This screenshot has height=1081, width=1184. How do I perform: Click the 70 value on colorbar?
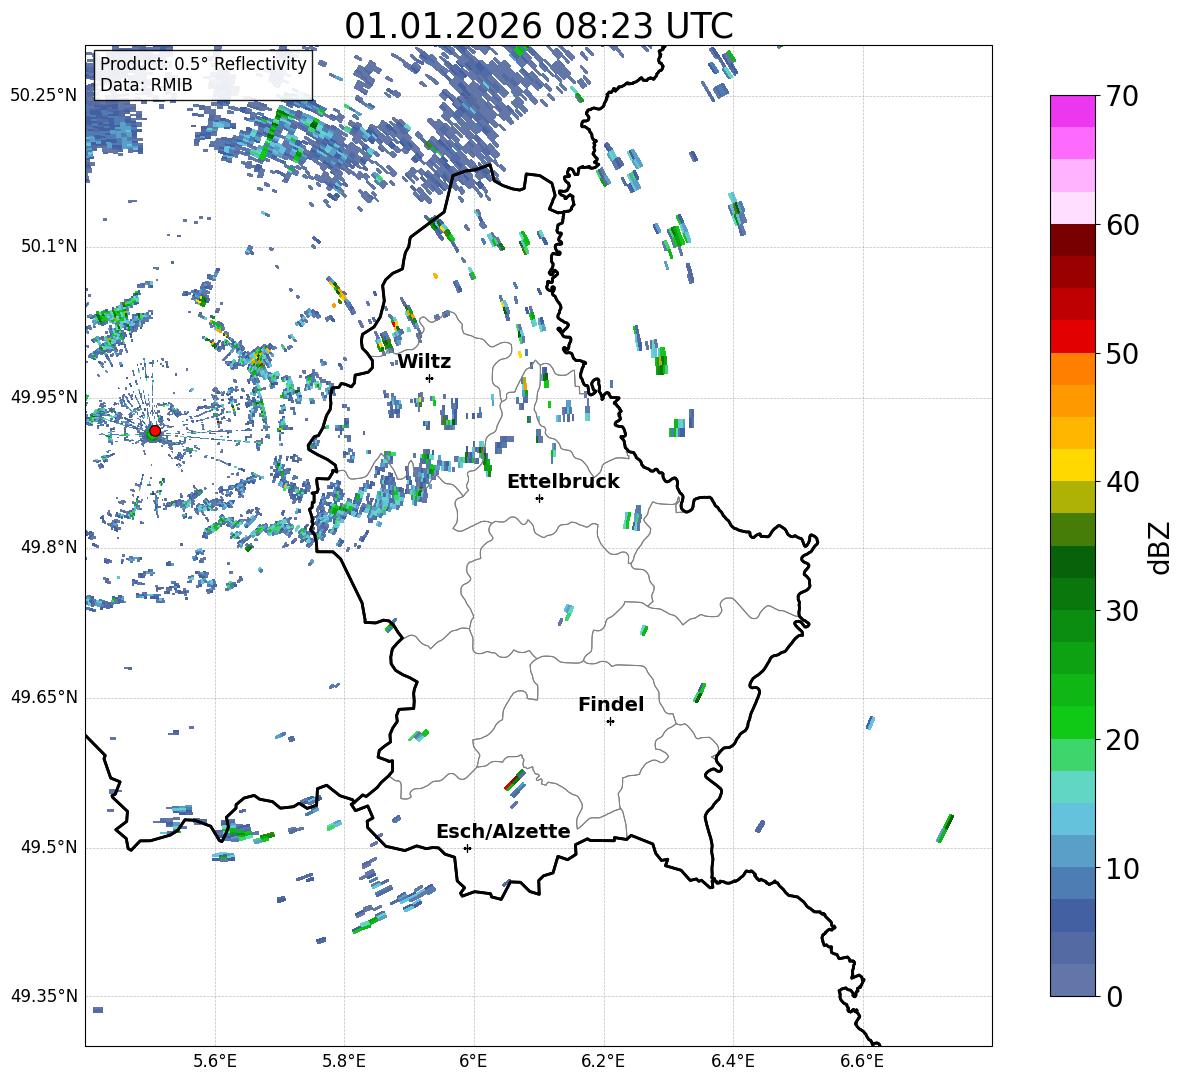point(1121,97)
